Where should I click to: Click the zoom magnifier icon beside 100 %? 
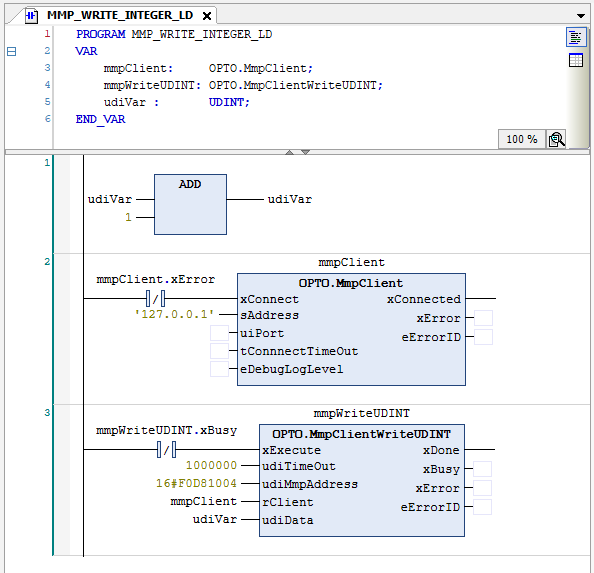556,139
